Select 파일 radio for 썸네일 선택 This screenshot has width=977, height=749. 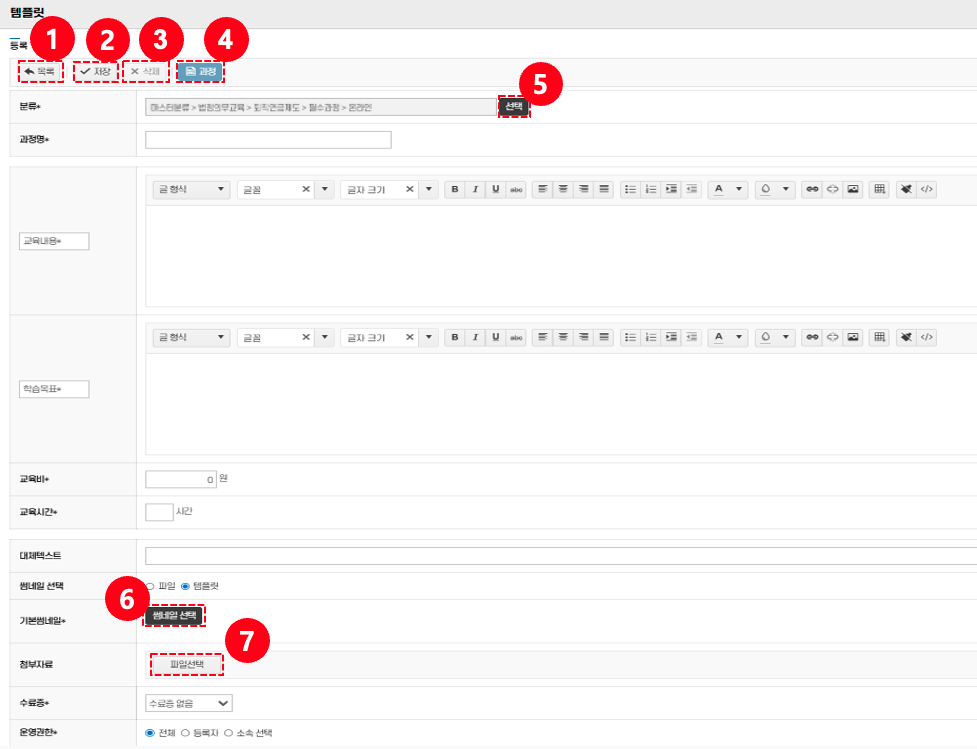[x=150, y=586]
